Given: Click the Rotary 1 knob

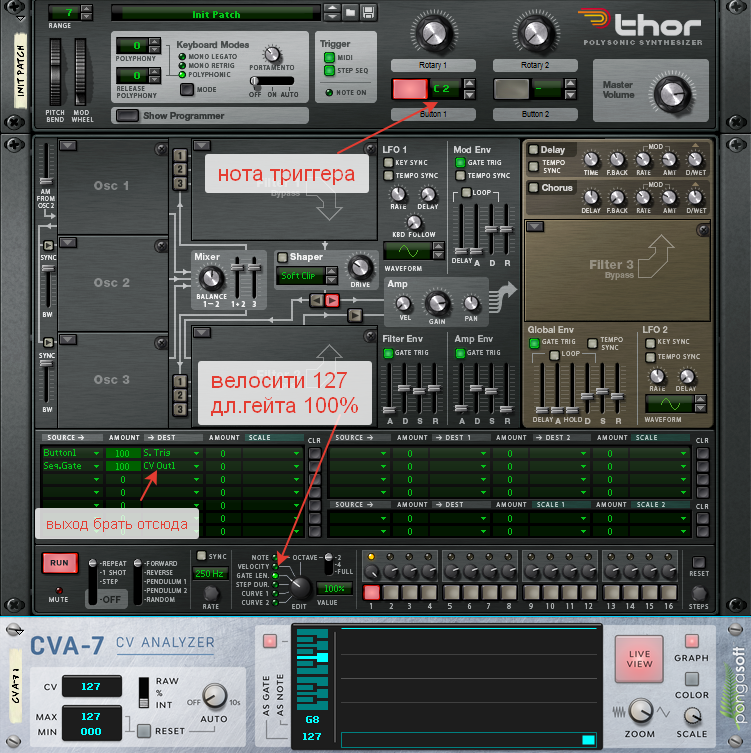Looking at the screenshot, I should (x=434, y=33).
